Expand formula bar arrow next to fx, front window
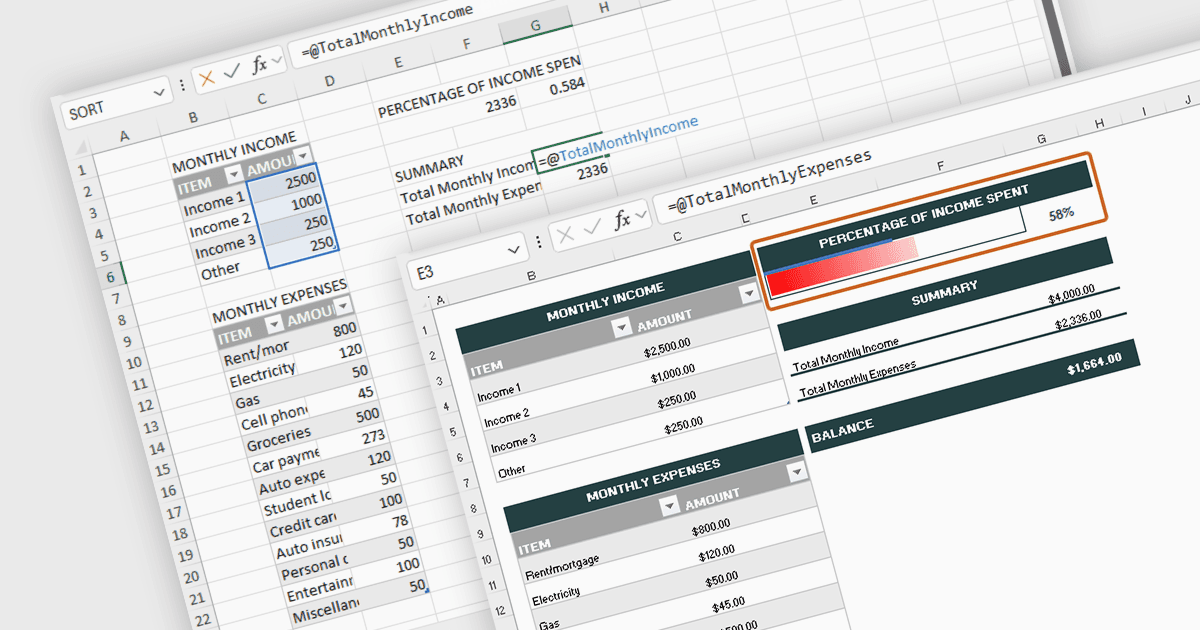Image resolution: width=1200 pixels, height=630 pixels. pyautogui.click(x=641, y=213)
